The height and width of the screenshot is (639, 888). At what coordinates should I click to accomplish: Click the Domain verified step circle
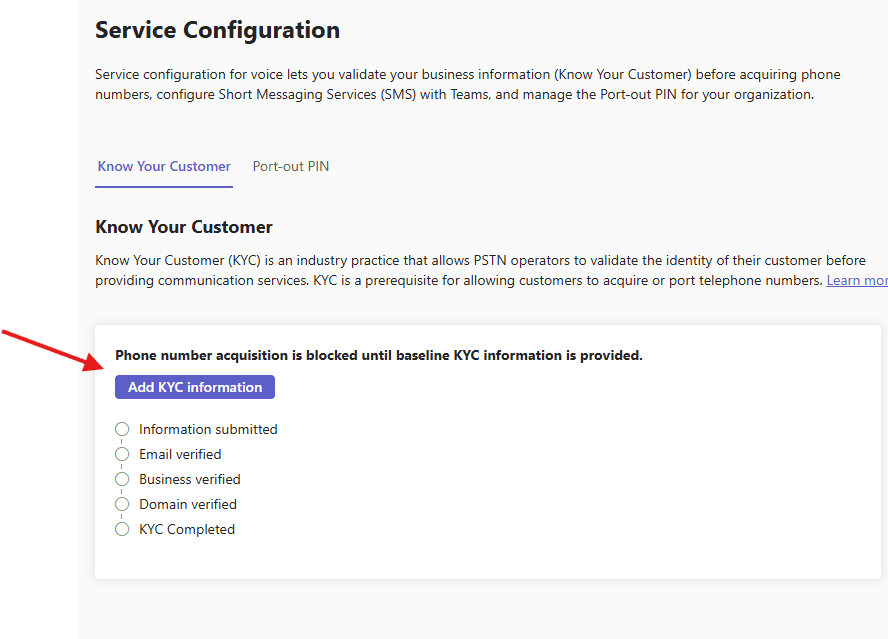tap(122, 504)
